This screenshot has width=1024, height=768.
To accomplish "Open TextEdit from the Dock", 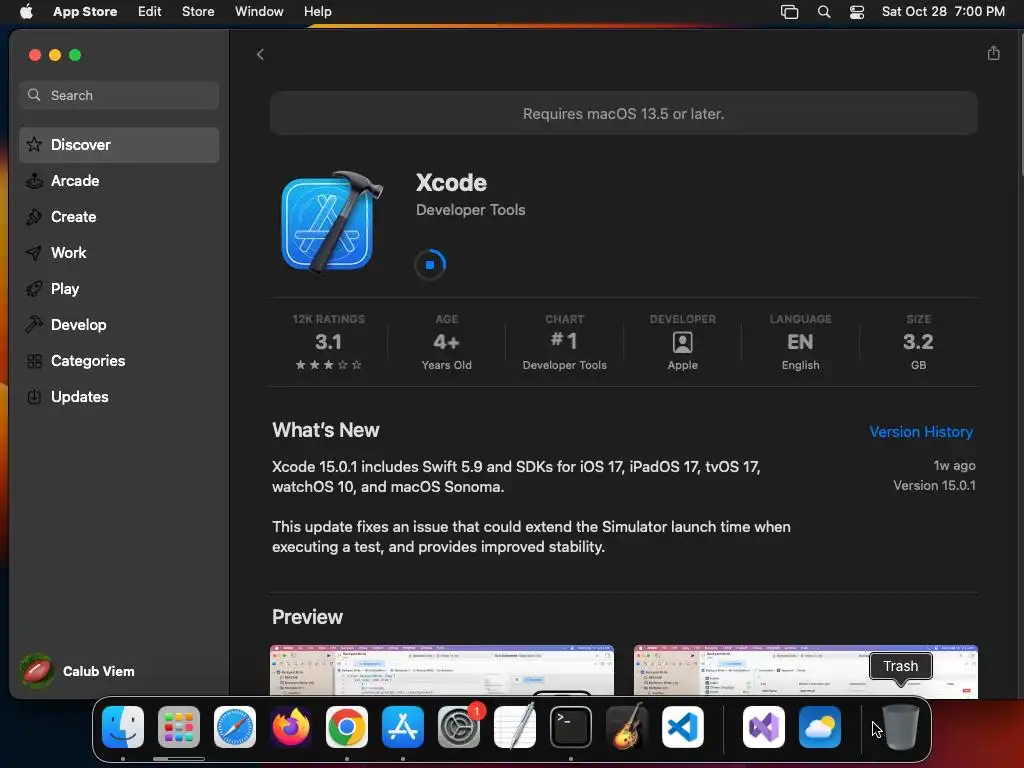I will pos(515,727).
